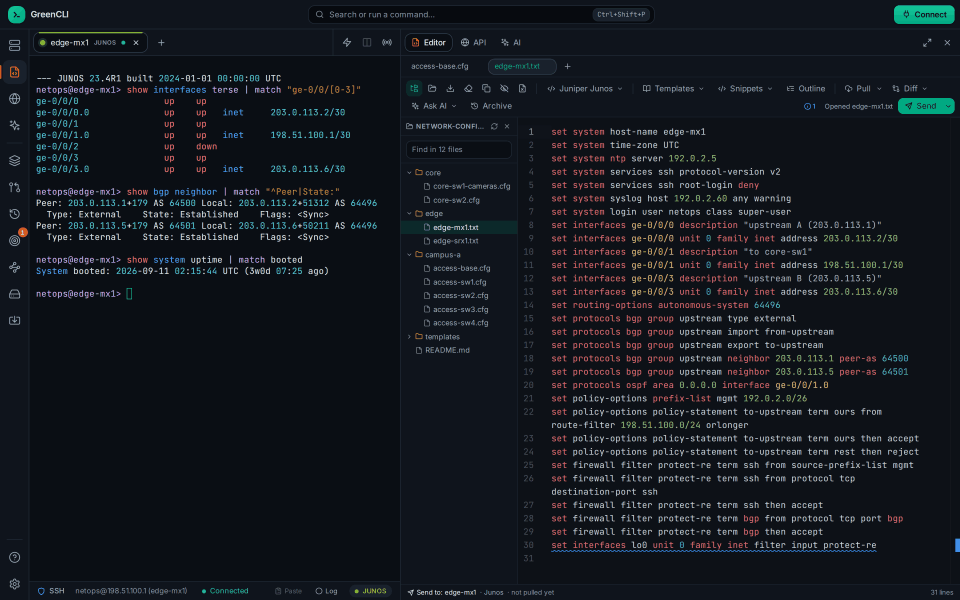Open the Juniper Junos language dropdown
The height and width of the screenshot is (600, 960).
(x=585, y=88)
